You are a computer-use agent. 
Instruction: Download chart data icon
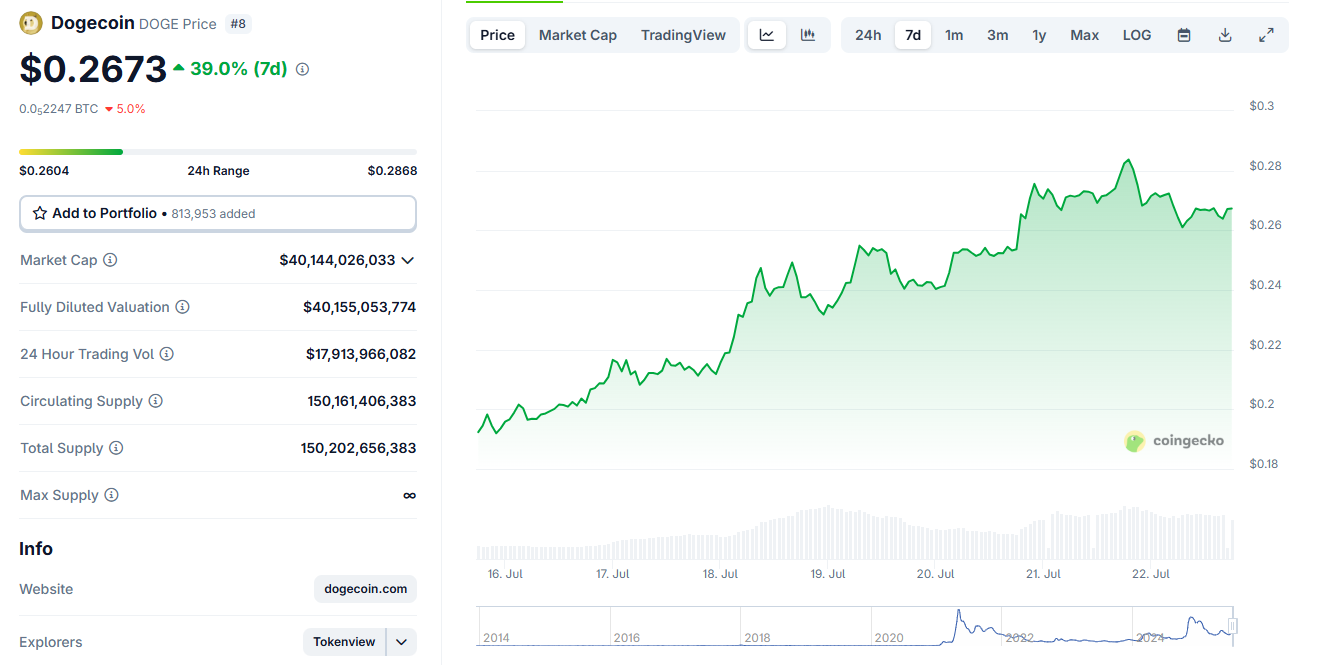(x=1225, y=35)
